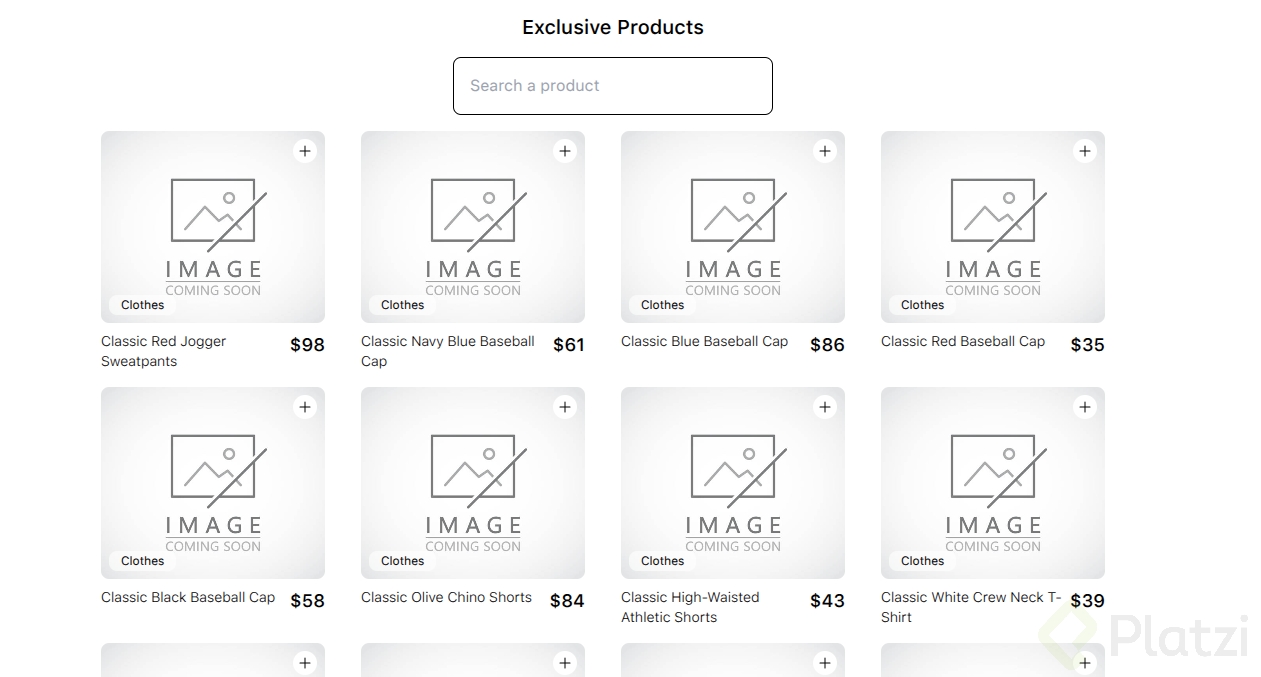Tap plus icon on White Crew Neck T-Shirt
Viewport: 1261px width, 677px height.
click(1085, 407)
